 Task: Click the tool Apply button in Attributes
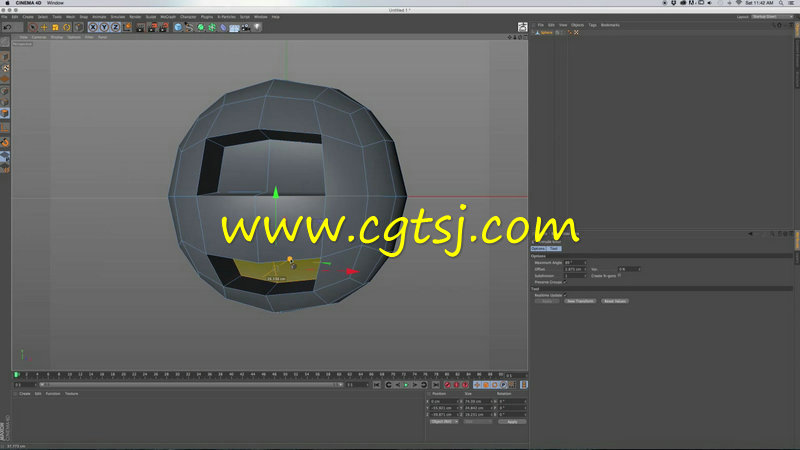(x=546, y=302)
